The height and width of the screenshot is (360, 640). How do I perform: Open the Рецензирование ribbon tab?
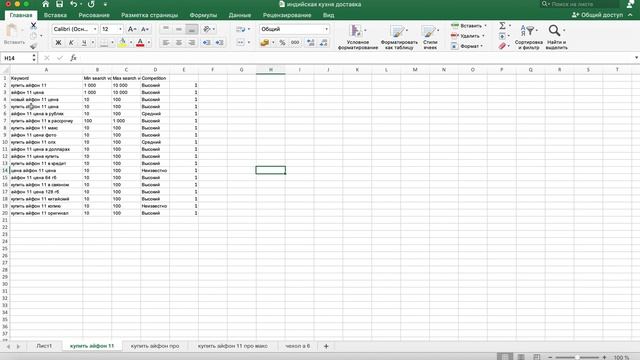[x=287, y=15]
